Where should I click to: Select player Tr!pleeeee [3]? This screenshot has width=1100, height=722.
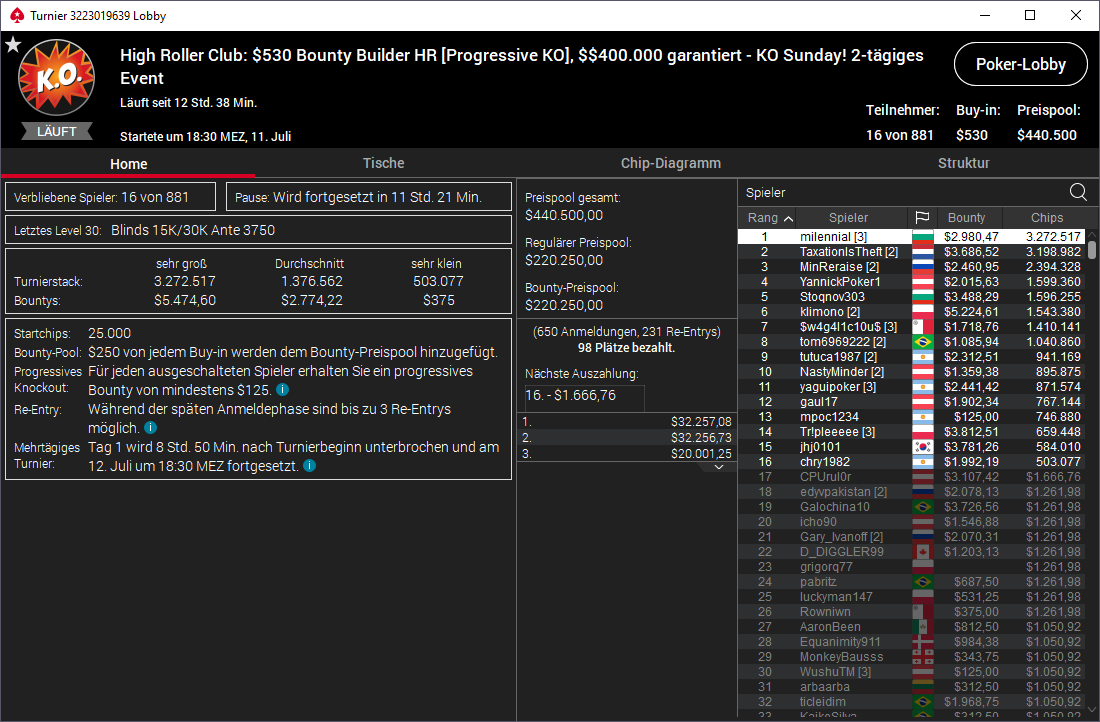pos(911,432)
